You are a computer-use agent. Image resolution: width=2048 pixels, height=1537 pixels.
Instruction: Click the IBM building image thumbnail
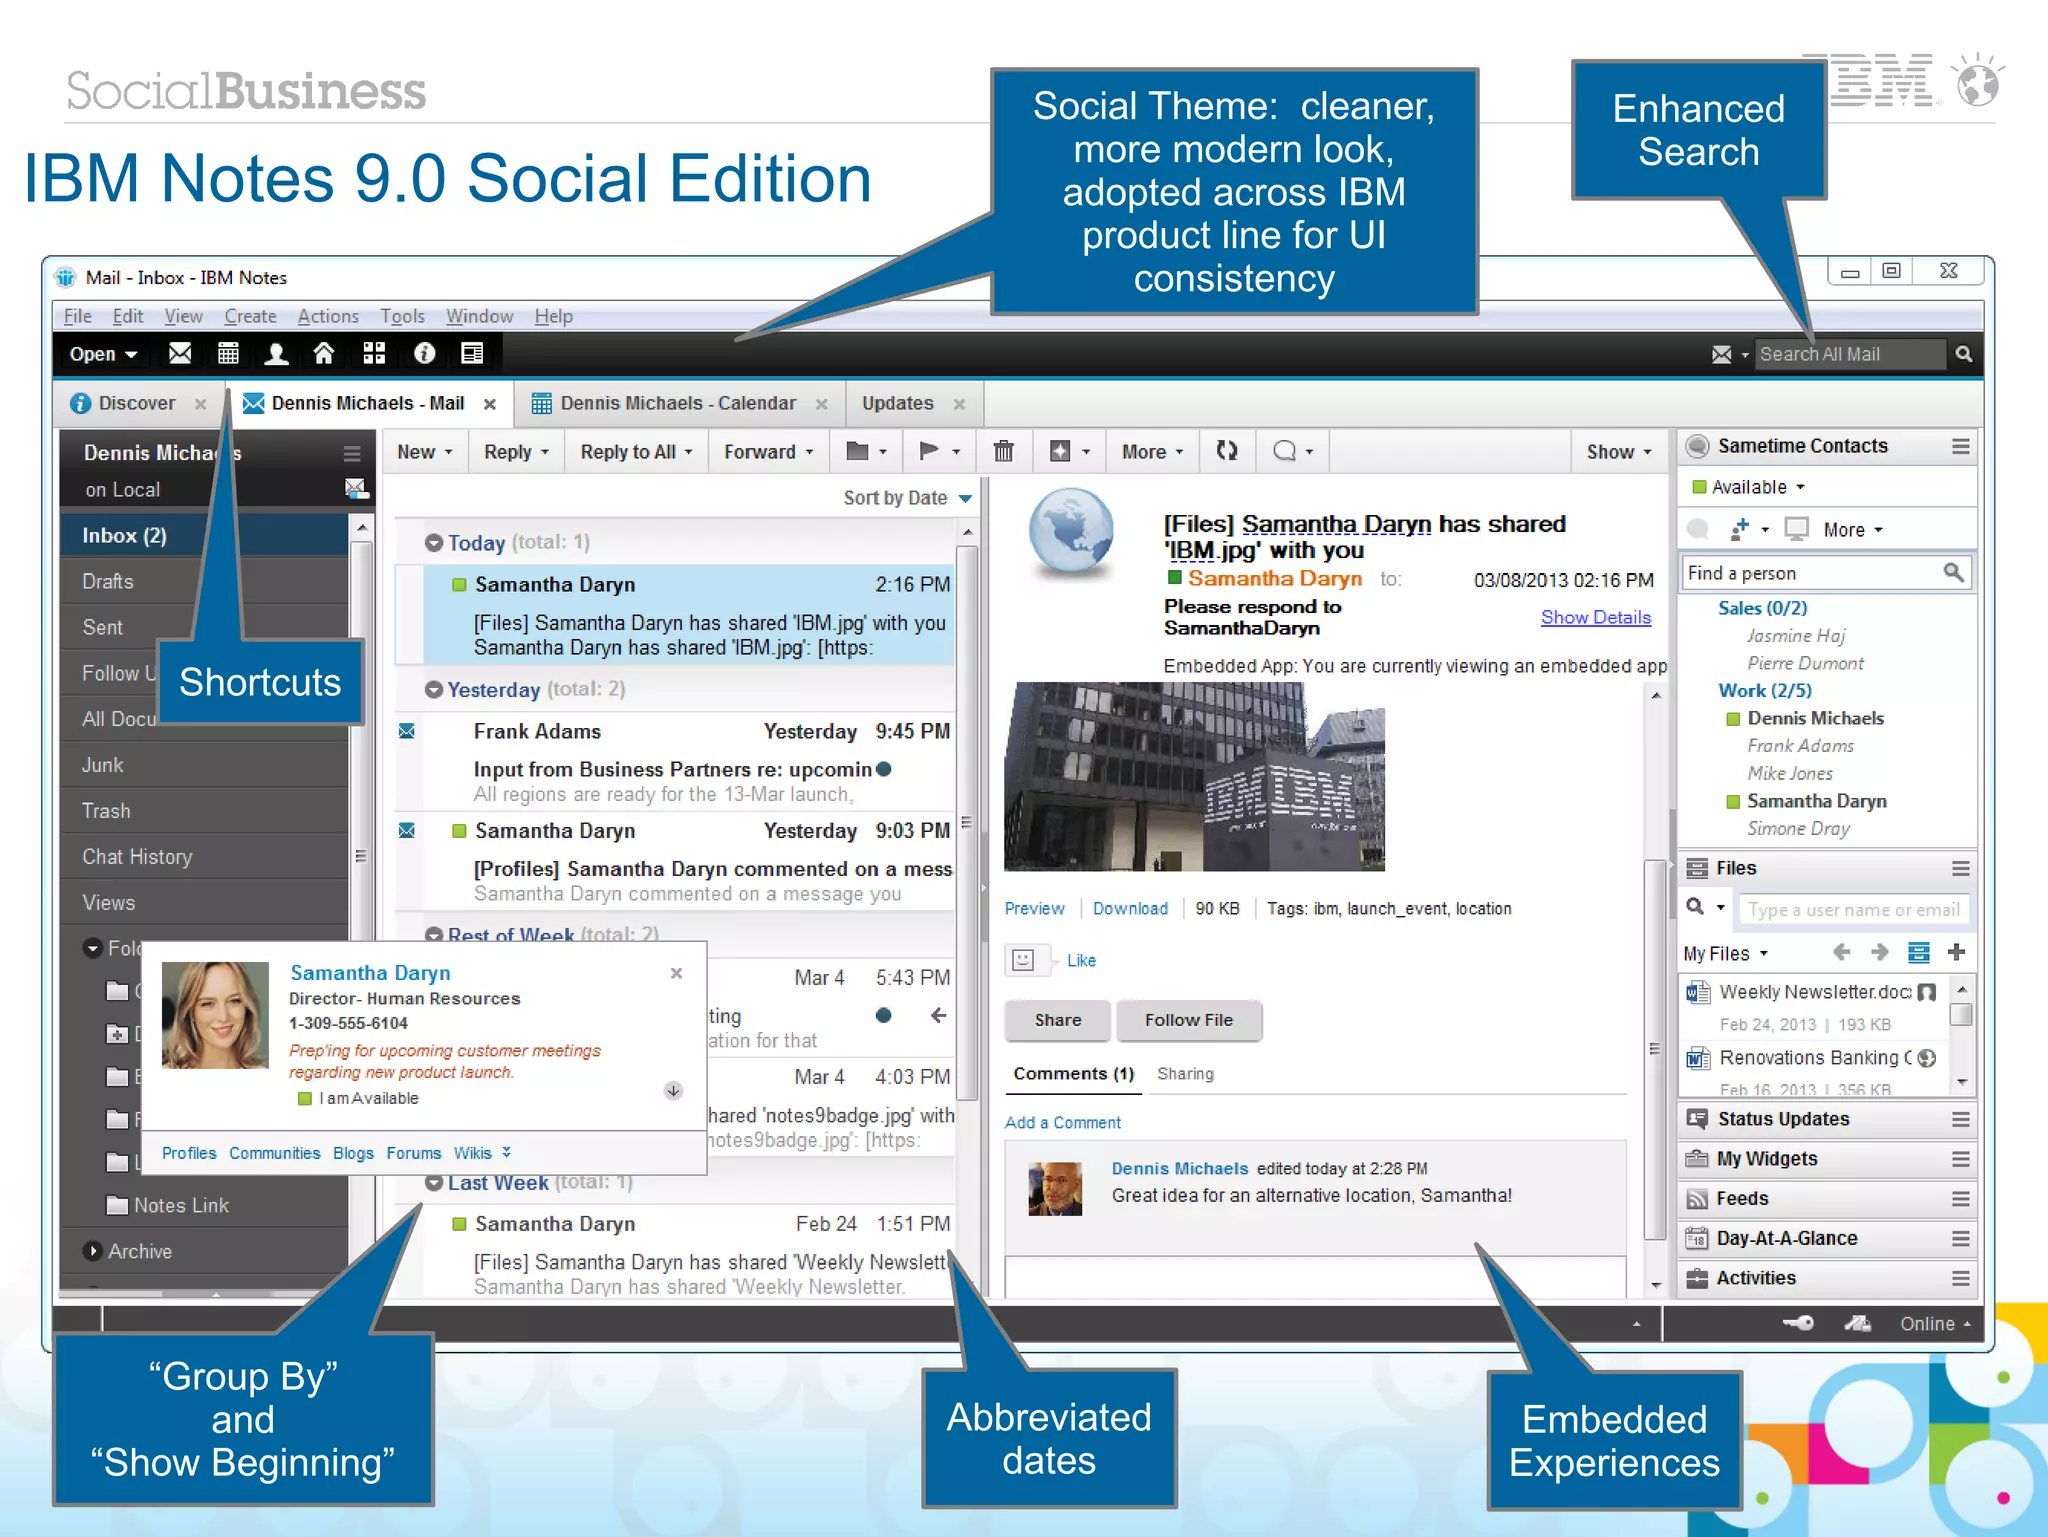point(1194,777)
